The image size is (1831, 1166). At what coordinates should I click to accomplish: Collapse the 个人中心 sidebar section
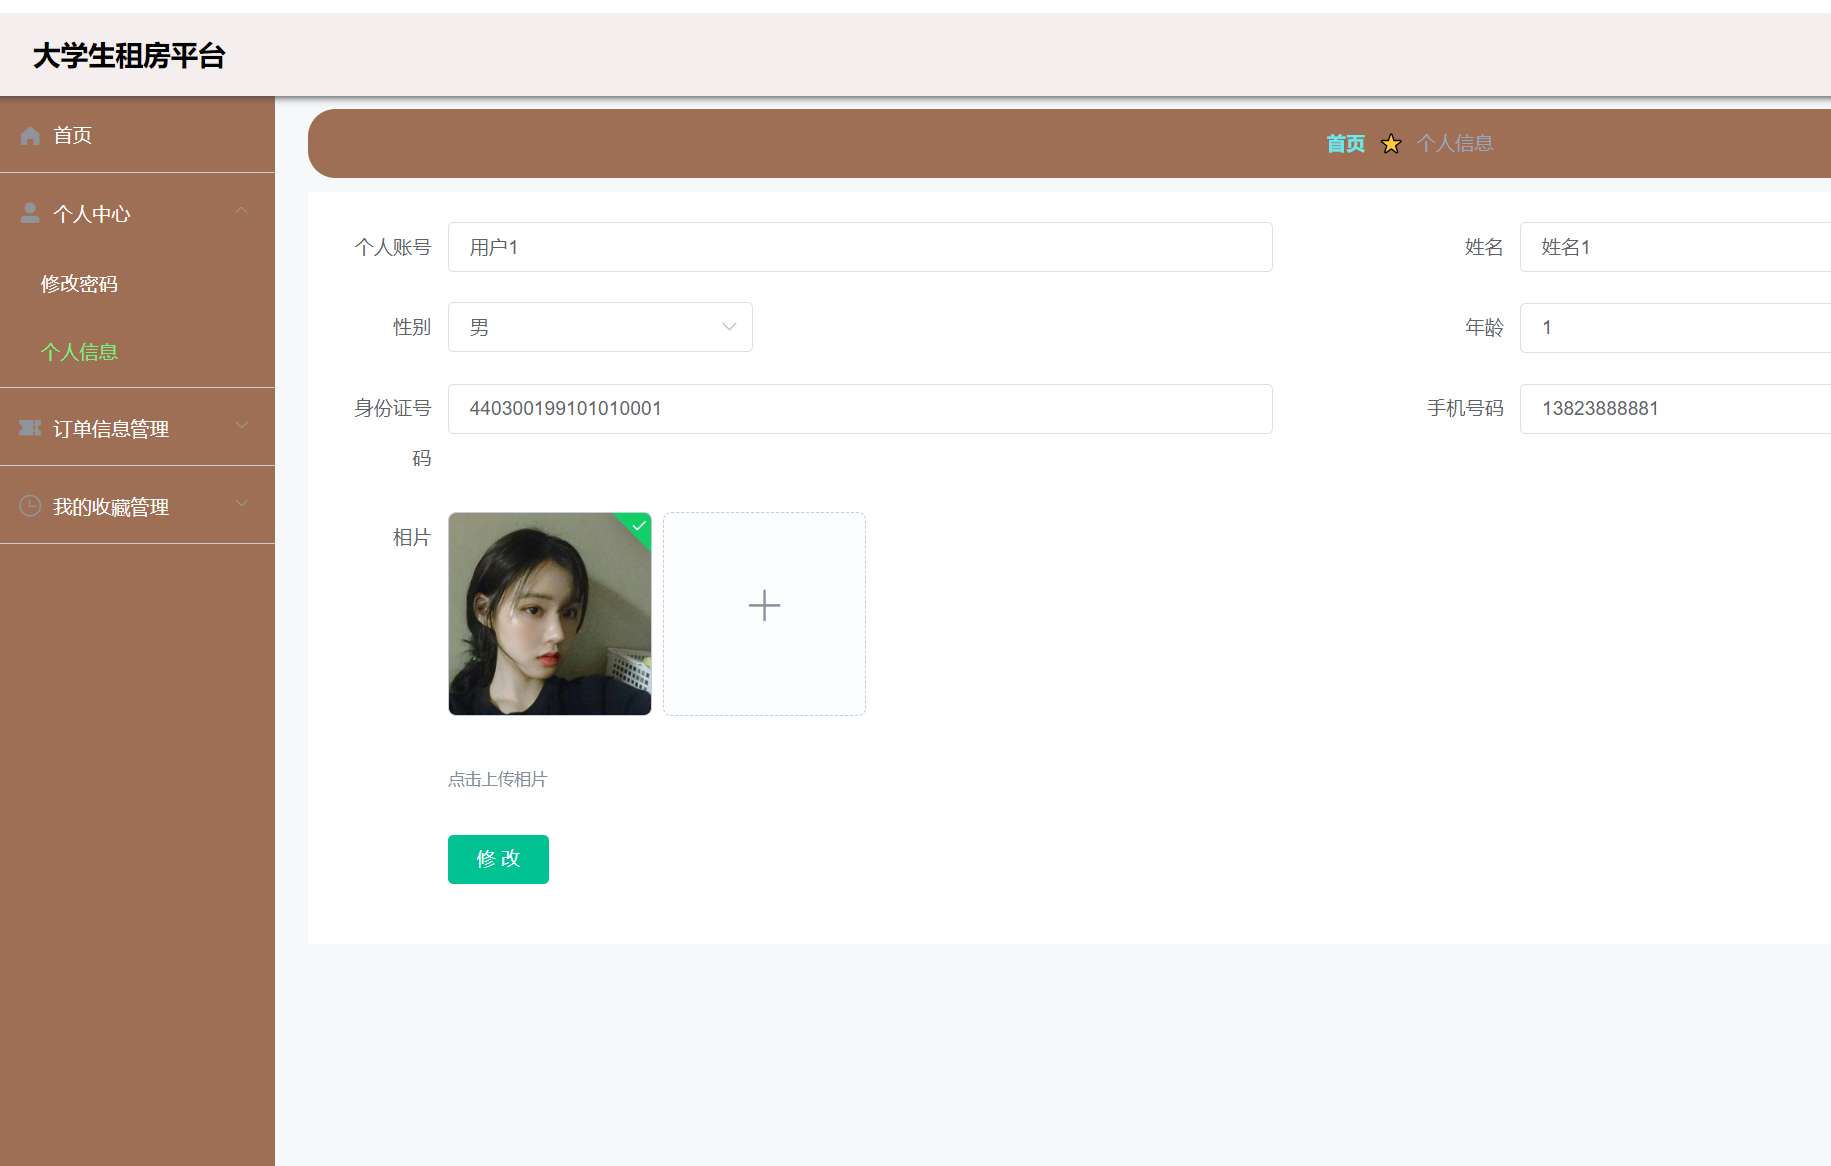pyautogui.click(x=241, y=211)
